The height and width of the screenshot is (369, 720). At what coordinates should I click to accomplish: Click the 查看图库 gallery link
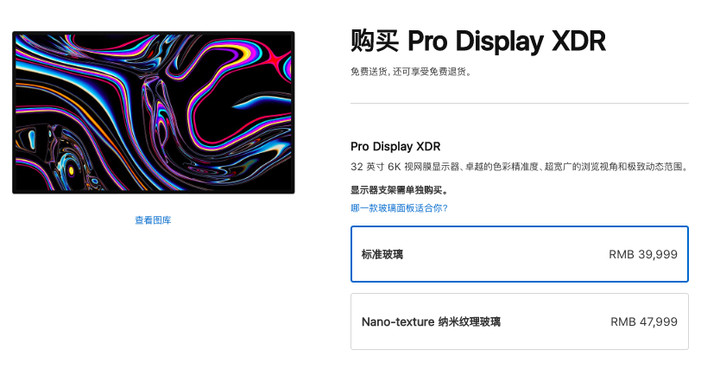[153, 220]
